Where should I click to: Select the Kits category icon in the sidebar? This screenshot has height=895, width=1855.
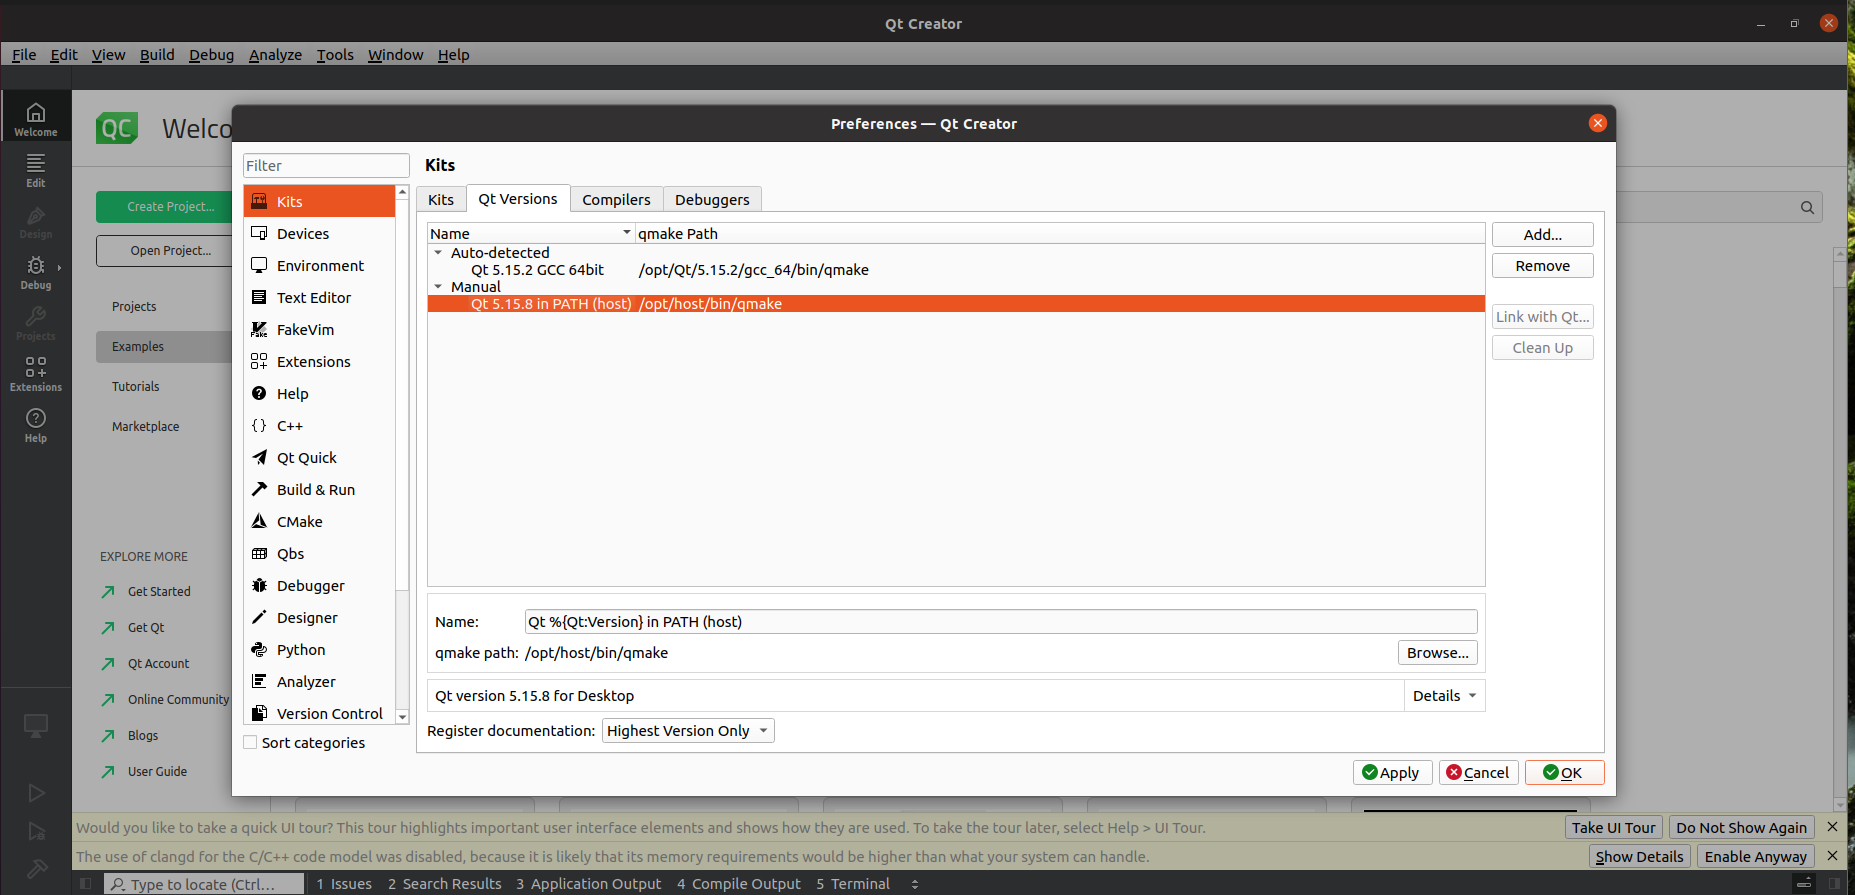click(259, 201)
